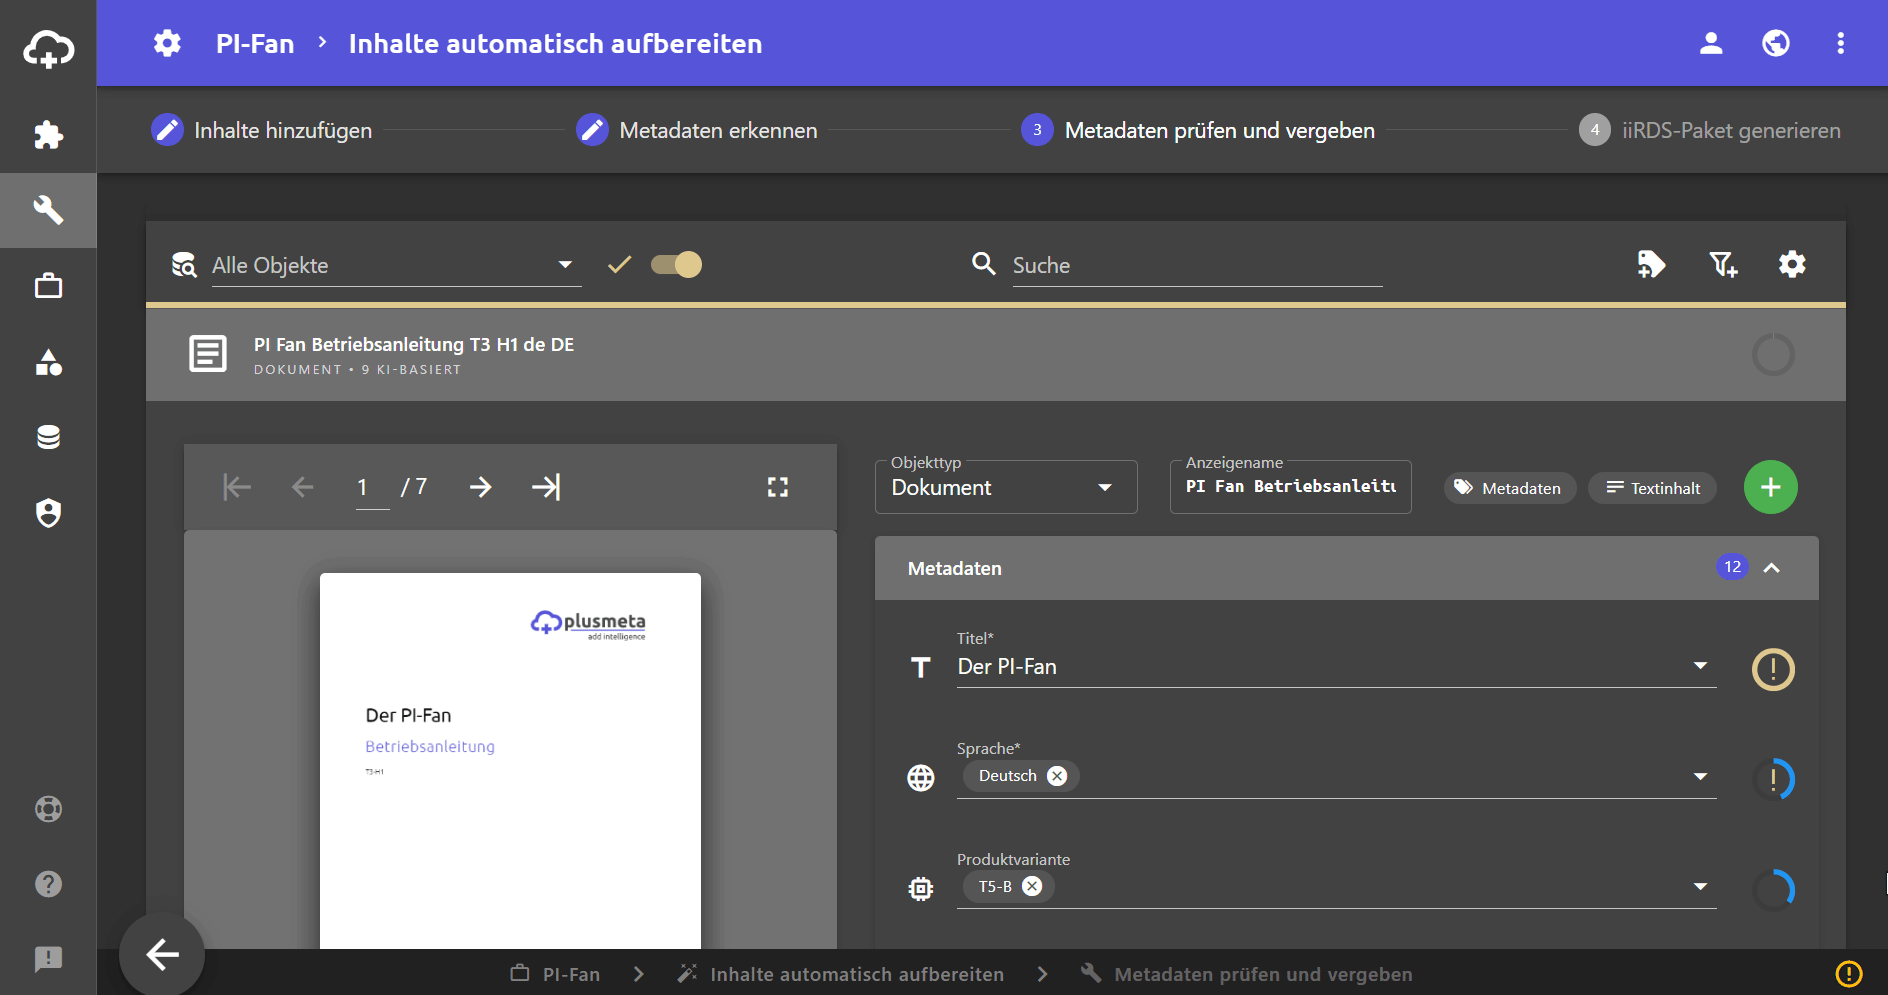Image resolution: width=1888 pixels, height=995 pixels.
Task: Click the gear icon beside PI-Fan
Action: tap(167, 43)
